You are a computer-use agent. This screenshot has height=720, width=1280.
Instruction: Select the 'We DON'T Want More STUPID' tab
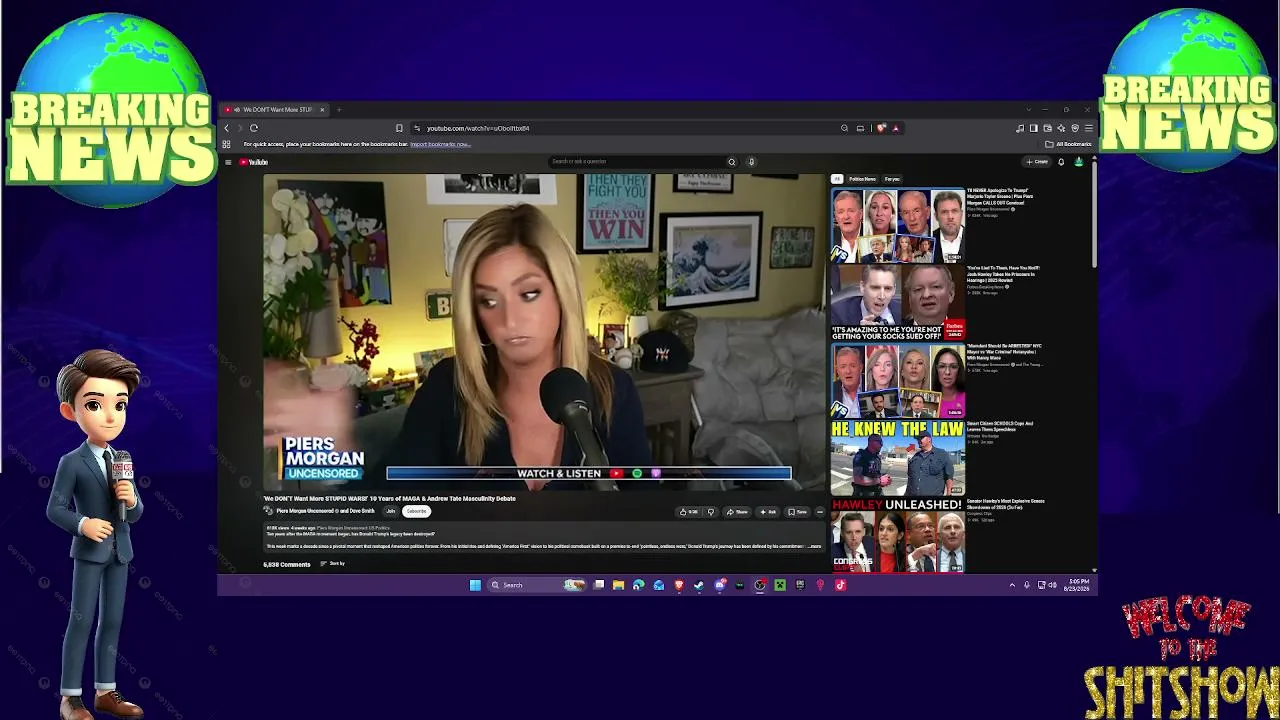tap(275, 109)
